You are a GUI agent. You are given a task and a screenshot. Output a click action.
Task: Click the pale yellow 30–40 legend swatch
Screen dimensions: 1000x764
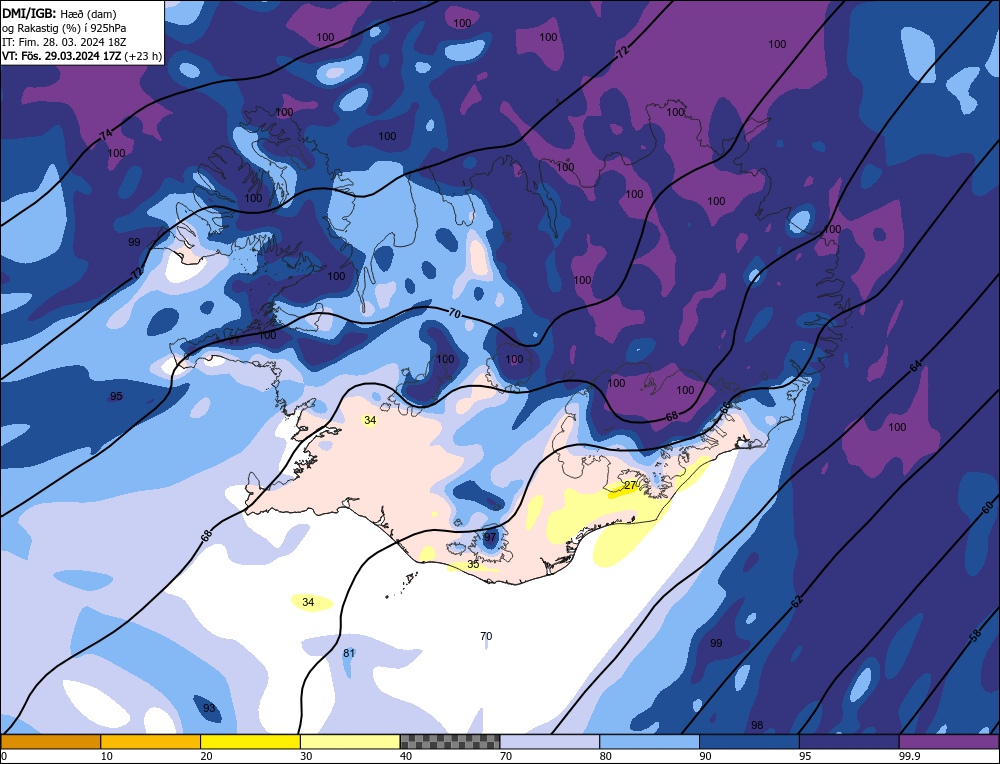[350, 742]
